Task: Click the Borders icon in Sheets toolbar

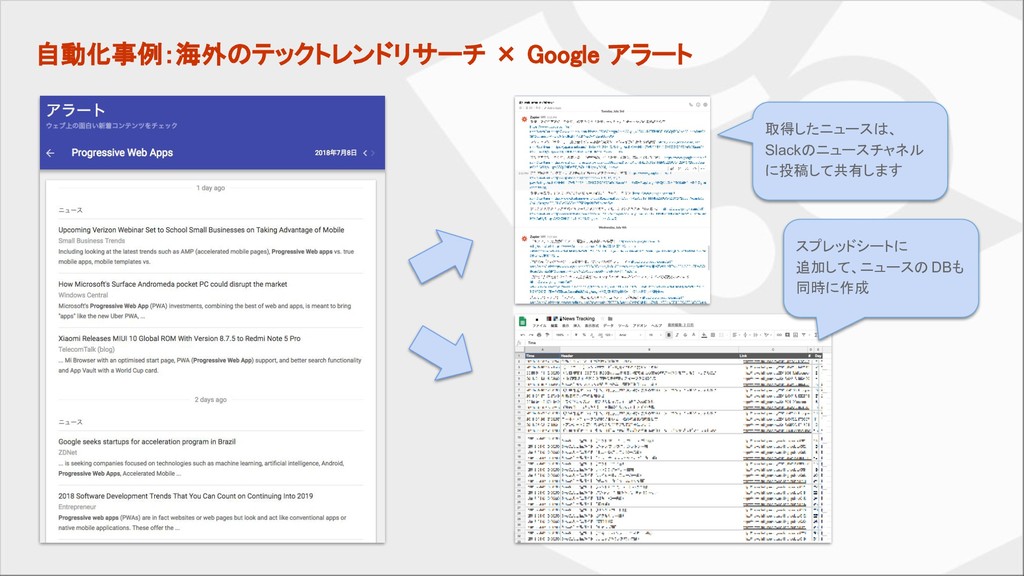Action: point(713,335)
